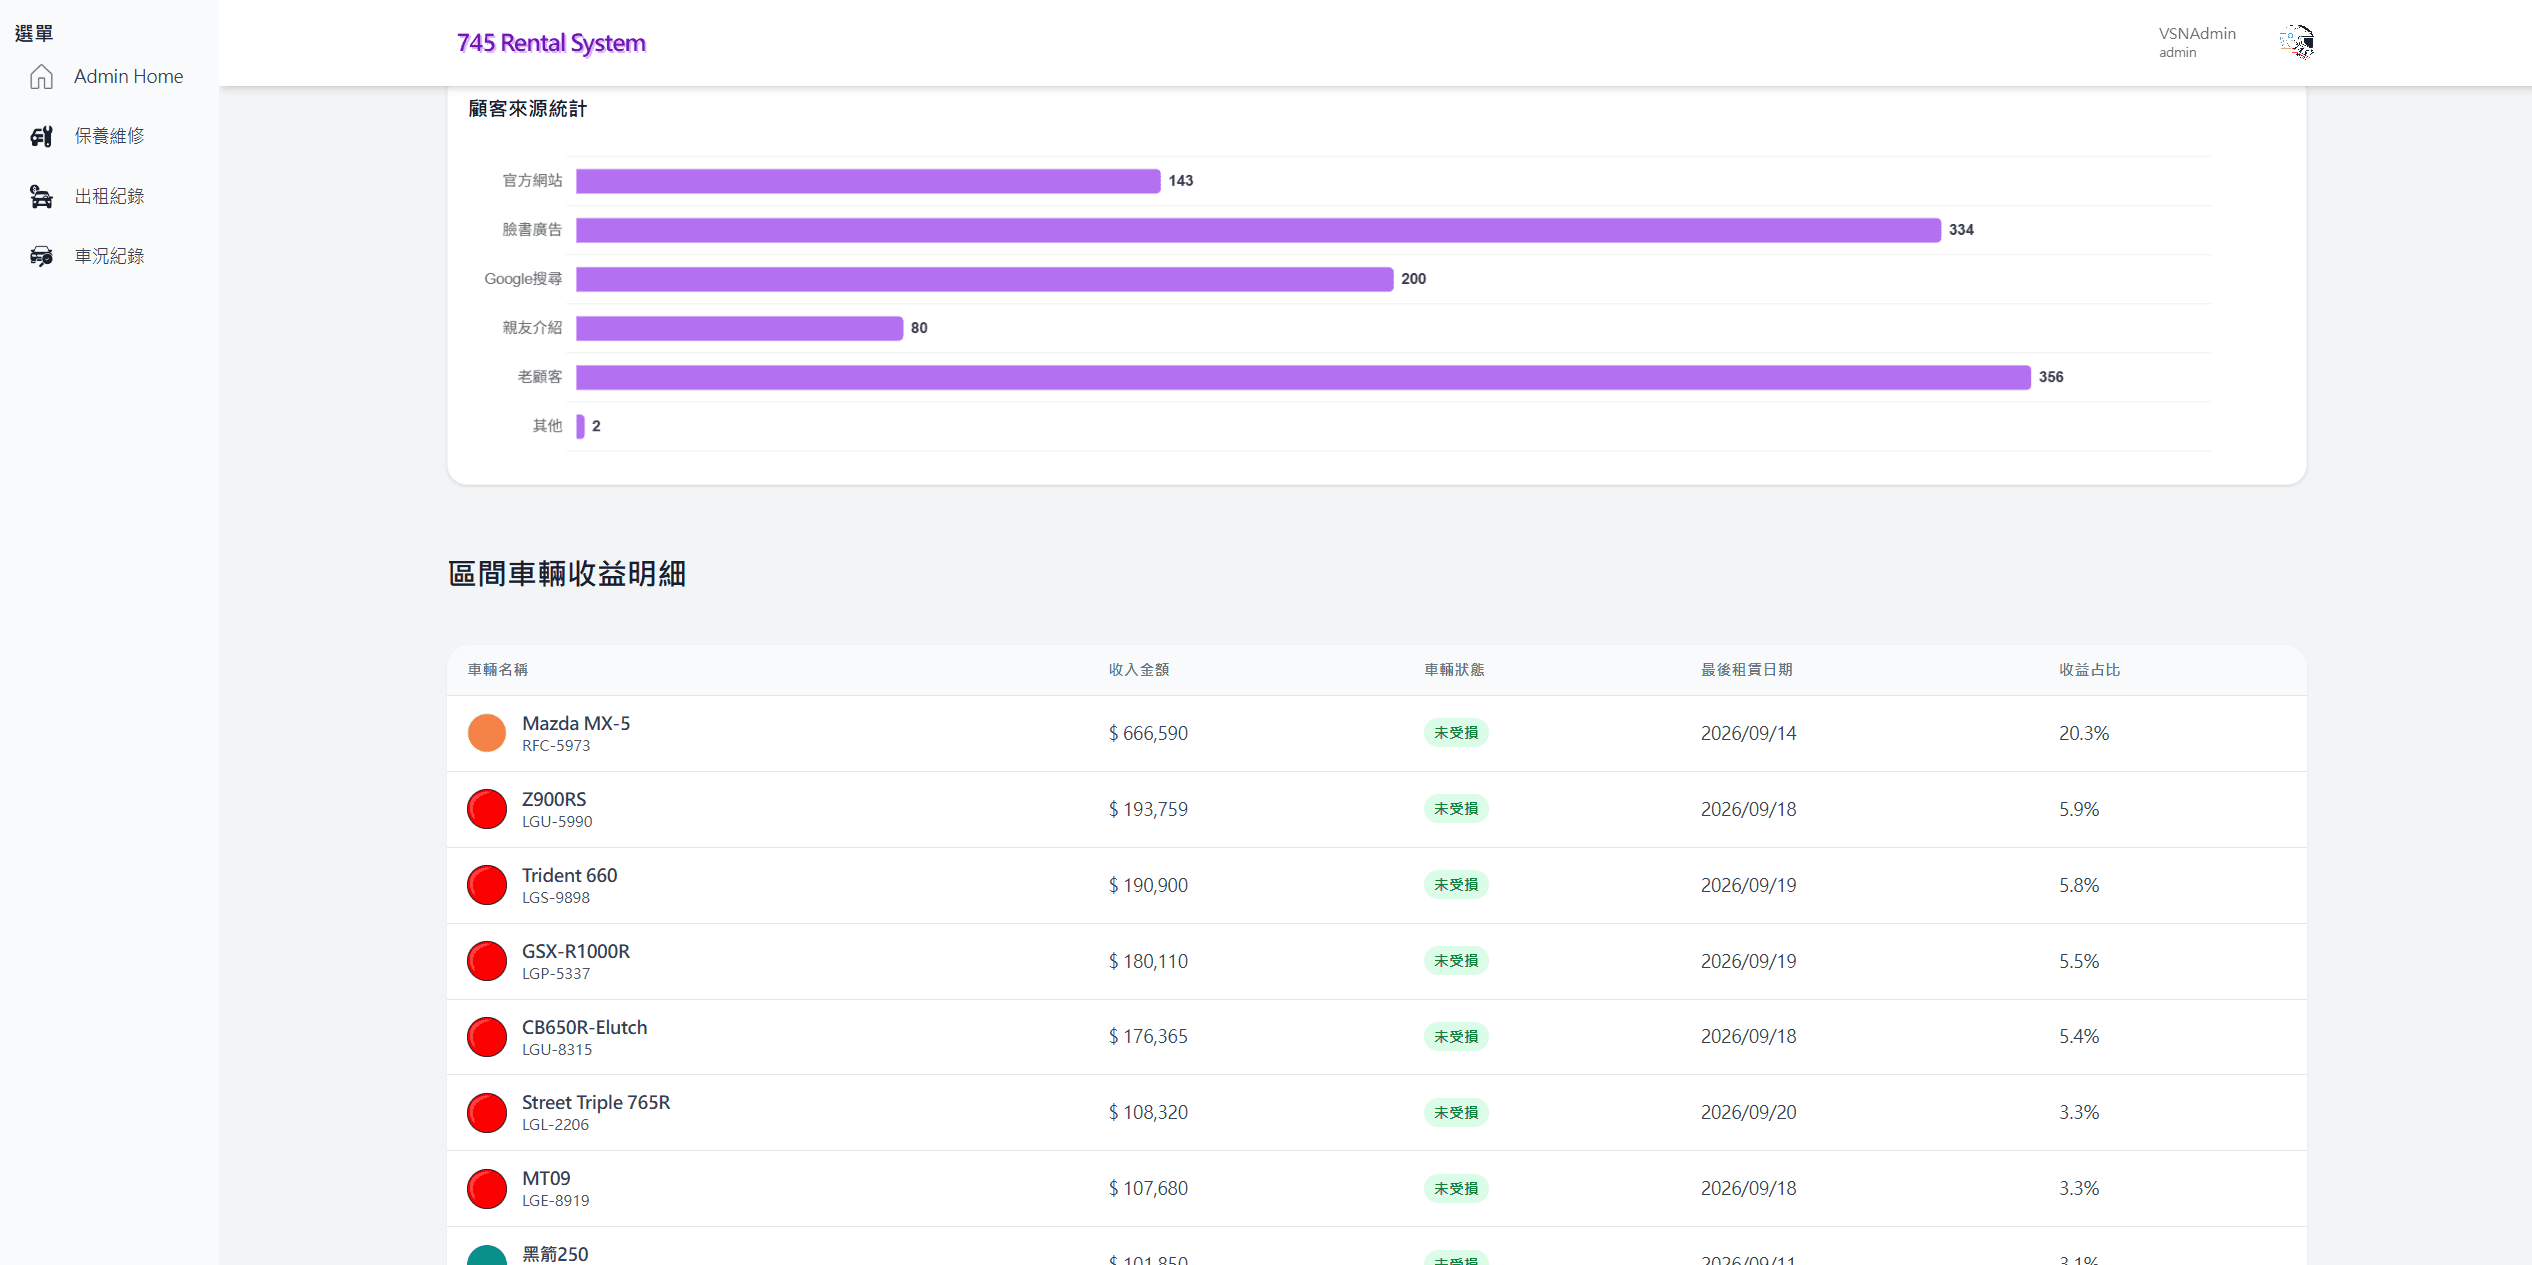This screenshot has width=2532, height=1265.
Task: Click the 745 Rental System title link
Action: click(551, 43)
